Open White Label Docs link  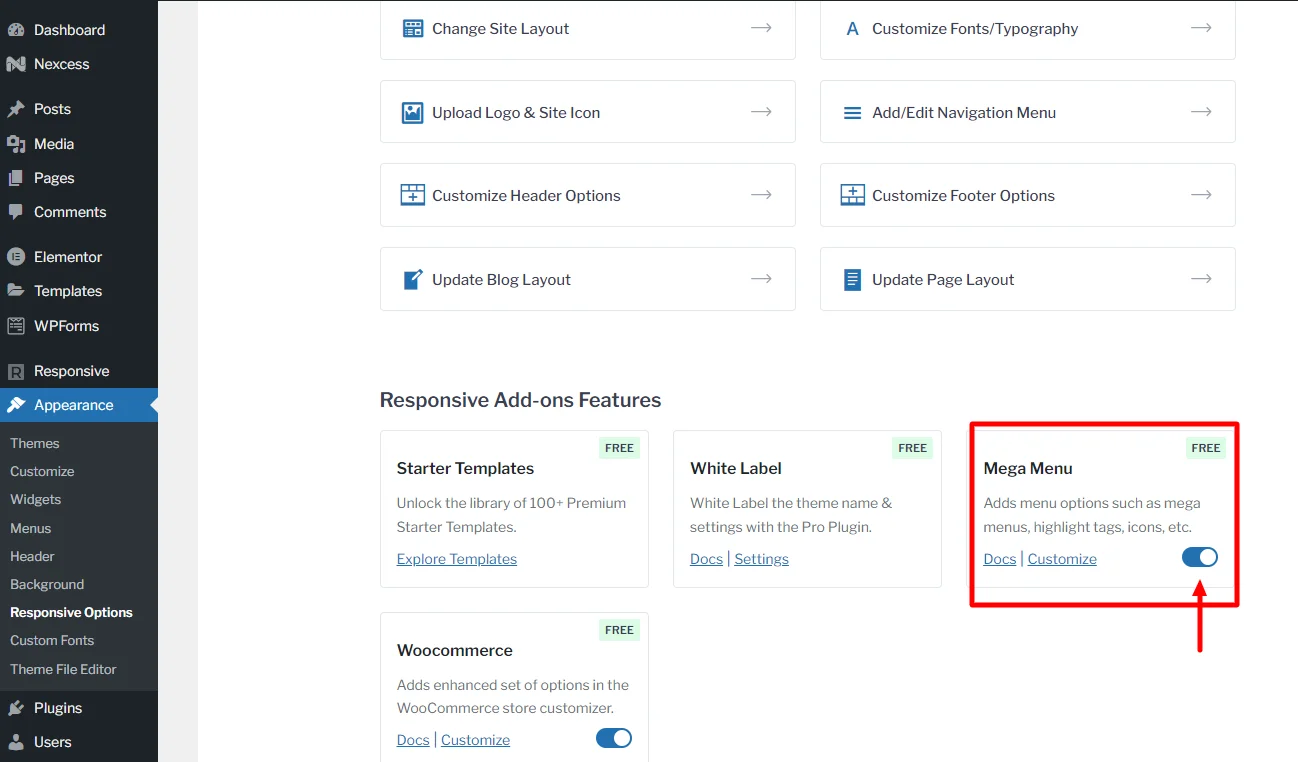point(706,559)
